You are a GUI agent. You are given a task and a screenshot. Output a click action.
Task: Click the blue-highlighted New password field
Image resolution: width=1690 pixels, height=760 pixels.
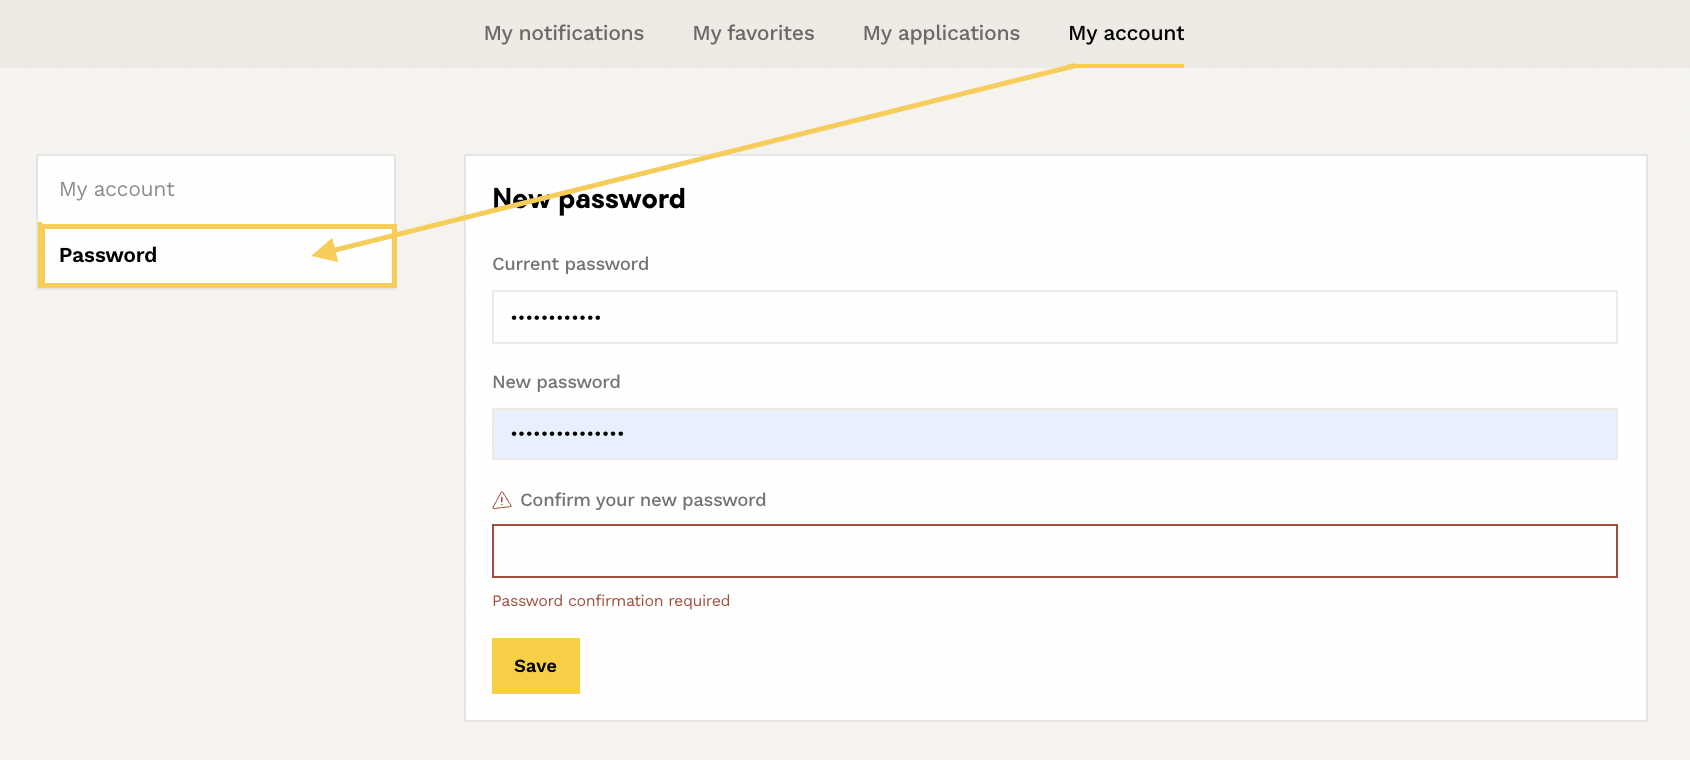pos(1054,434)
